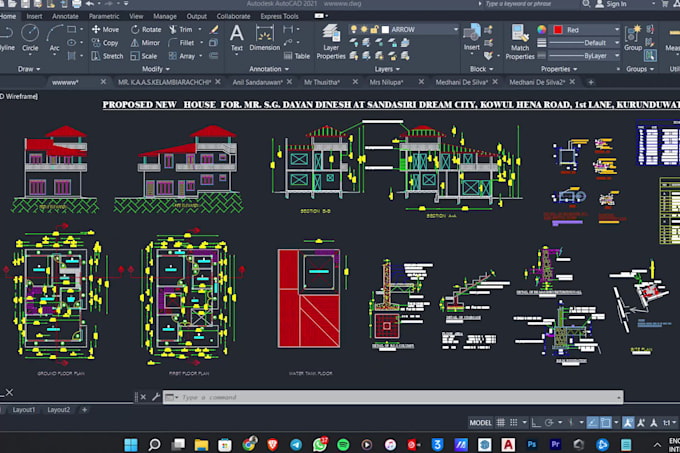The height and width of the screenshot is (453, 680).
Task: Open the Insert ribbon tab
Action: pyautogui.click(x=34, y=16)
